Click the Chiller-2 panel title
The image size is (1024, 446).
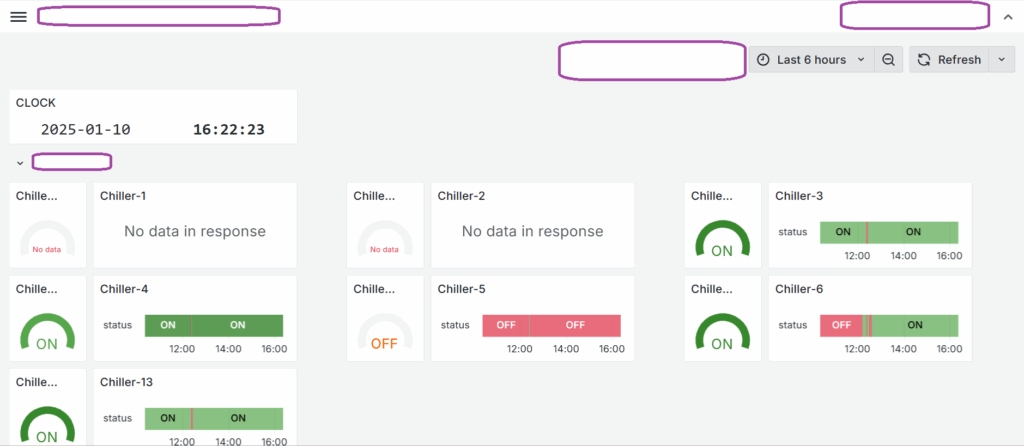click(x=456, y=196)
